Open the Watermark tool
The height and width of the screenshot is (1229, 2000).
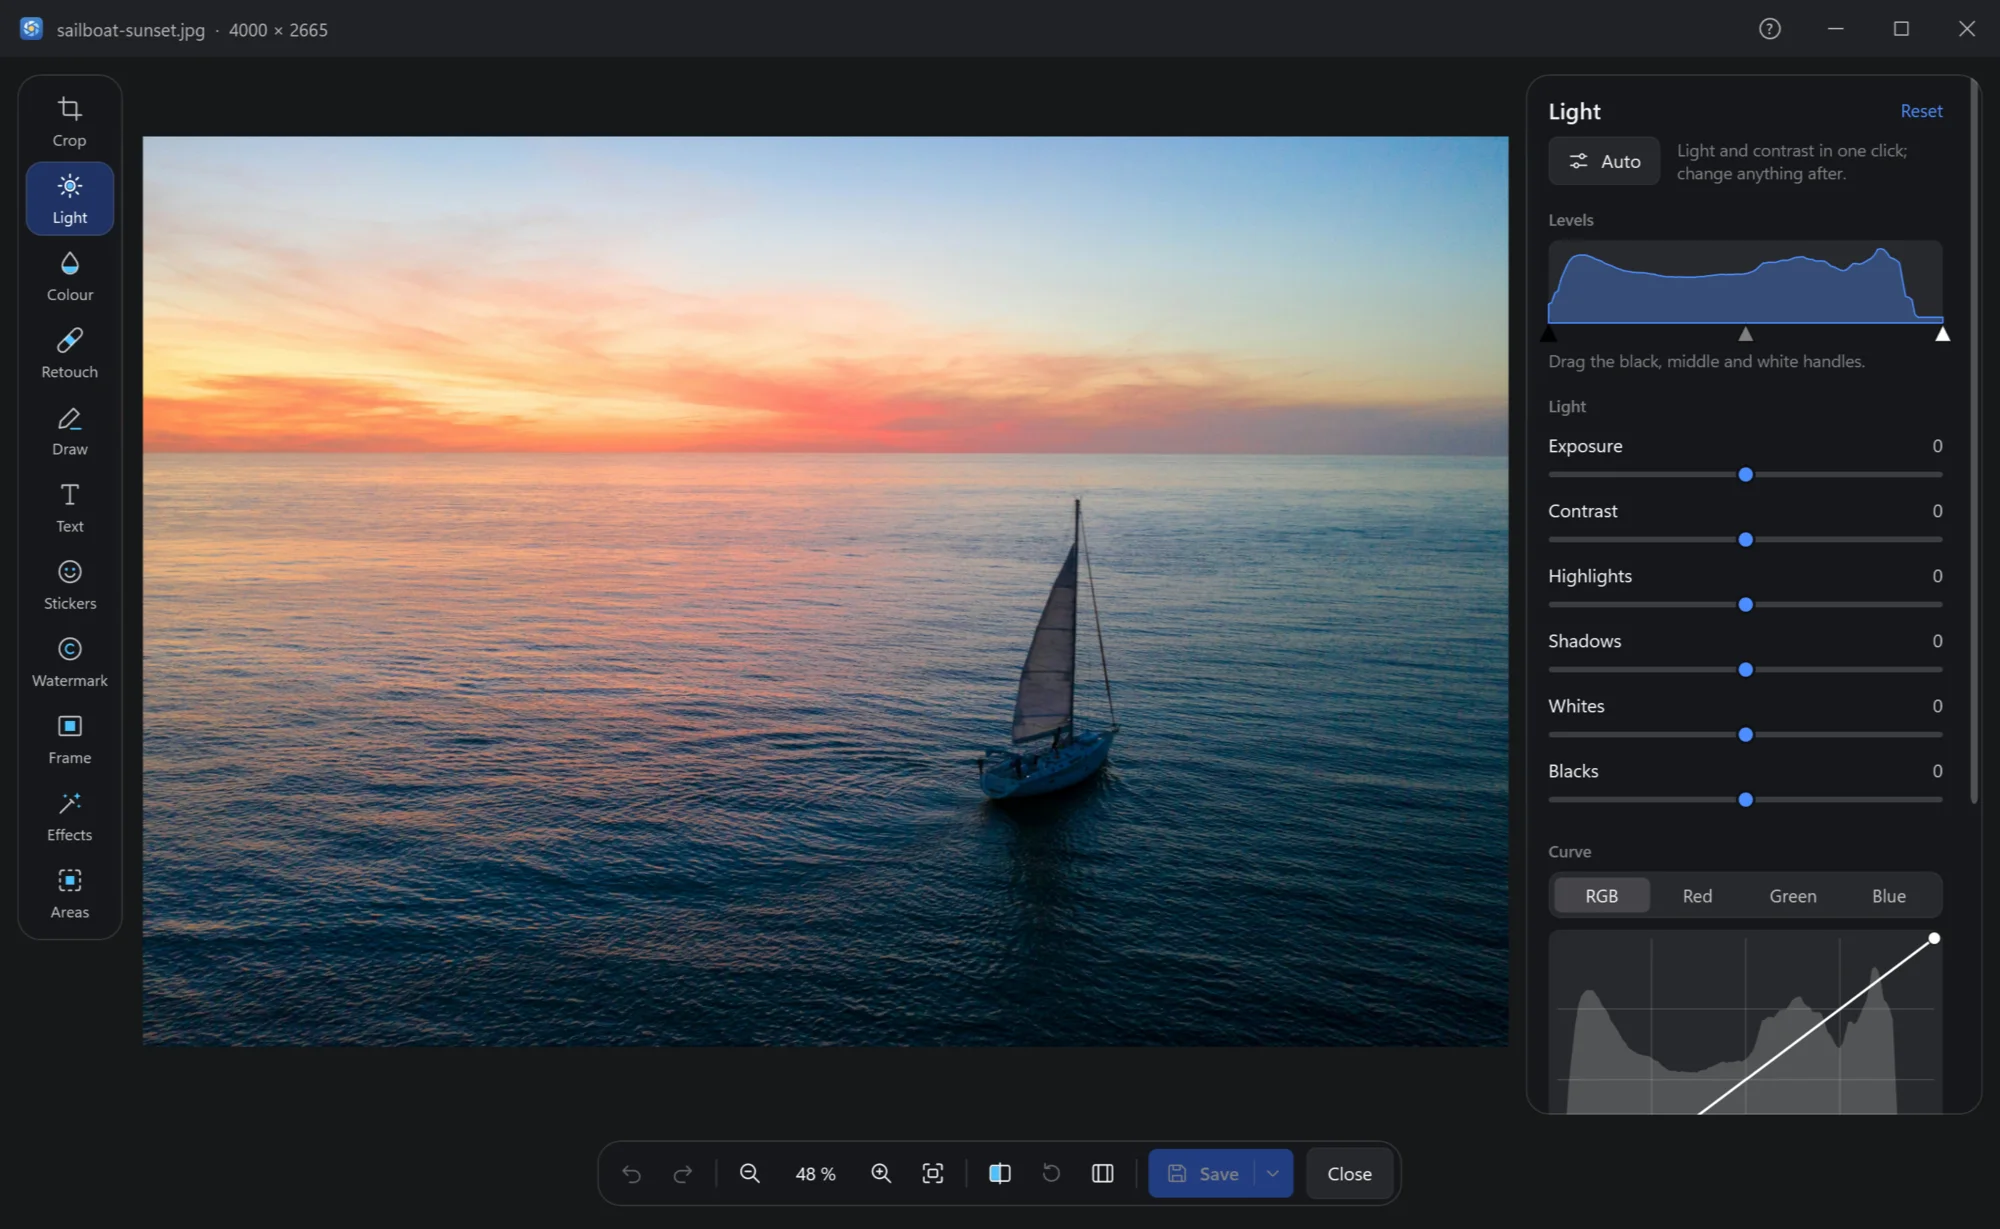click(x=69, y=662)
